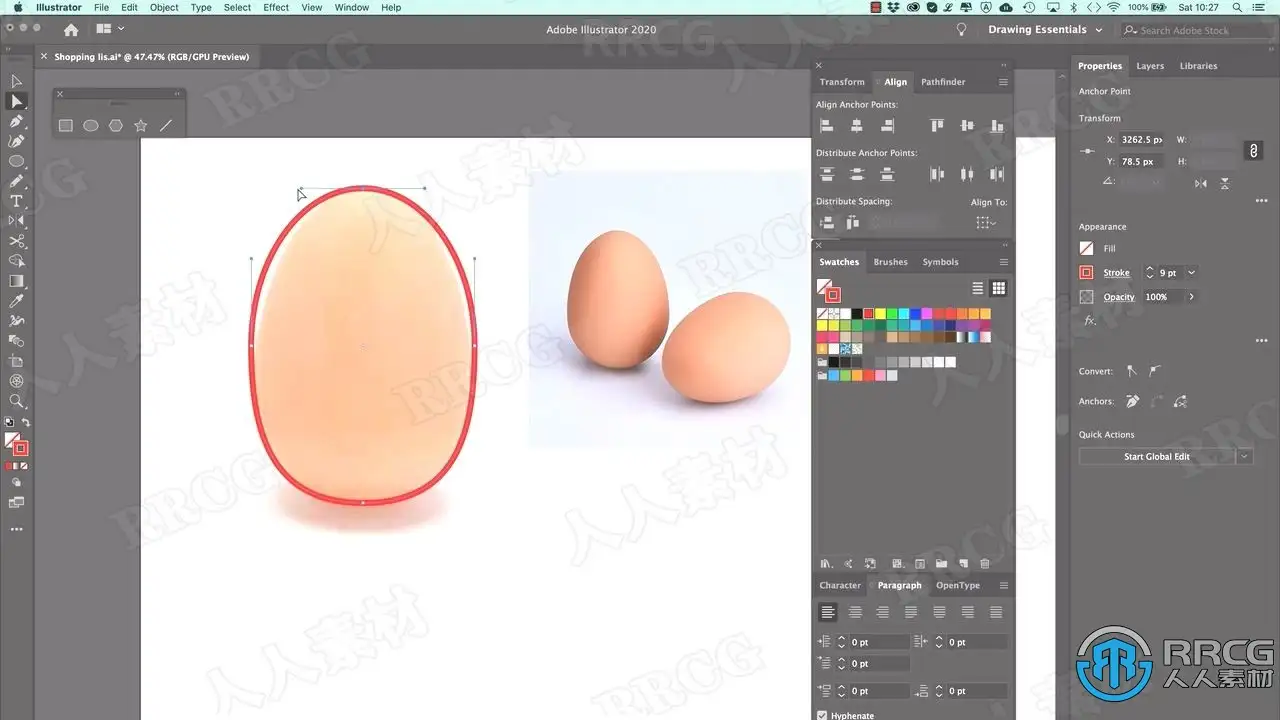Open the Opacity settings link

coord(1119,297)
